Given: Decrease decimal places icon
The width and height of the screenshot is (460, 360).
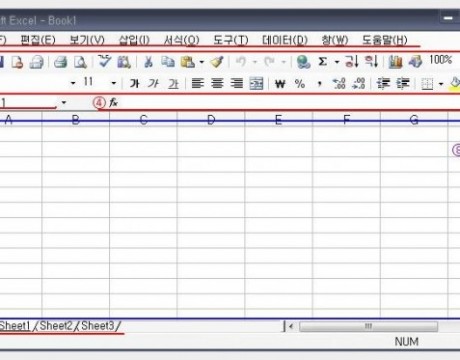Looking at the screenshot, I should (359, 83).
